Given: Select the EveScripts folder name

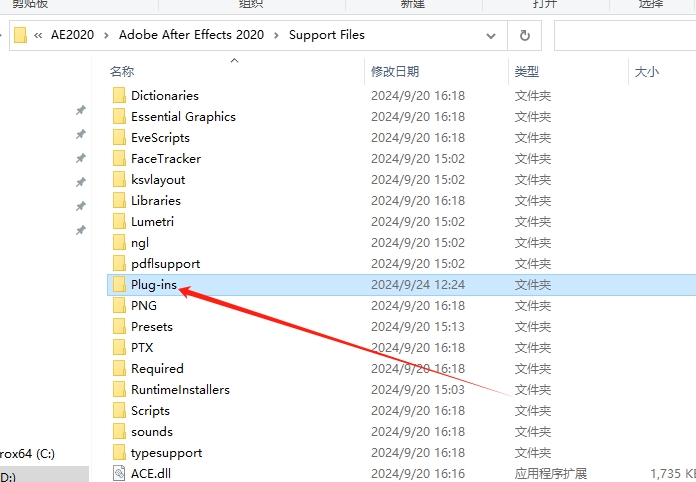Looking at the screenshot, I should [160, 138].
